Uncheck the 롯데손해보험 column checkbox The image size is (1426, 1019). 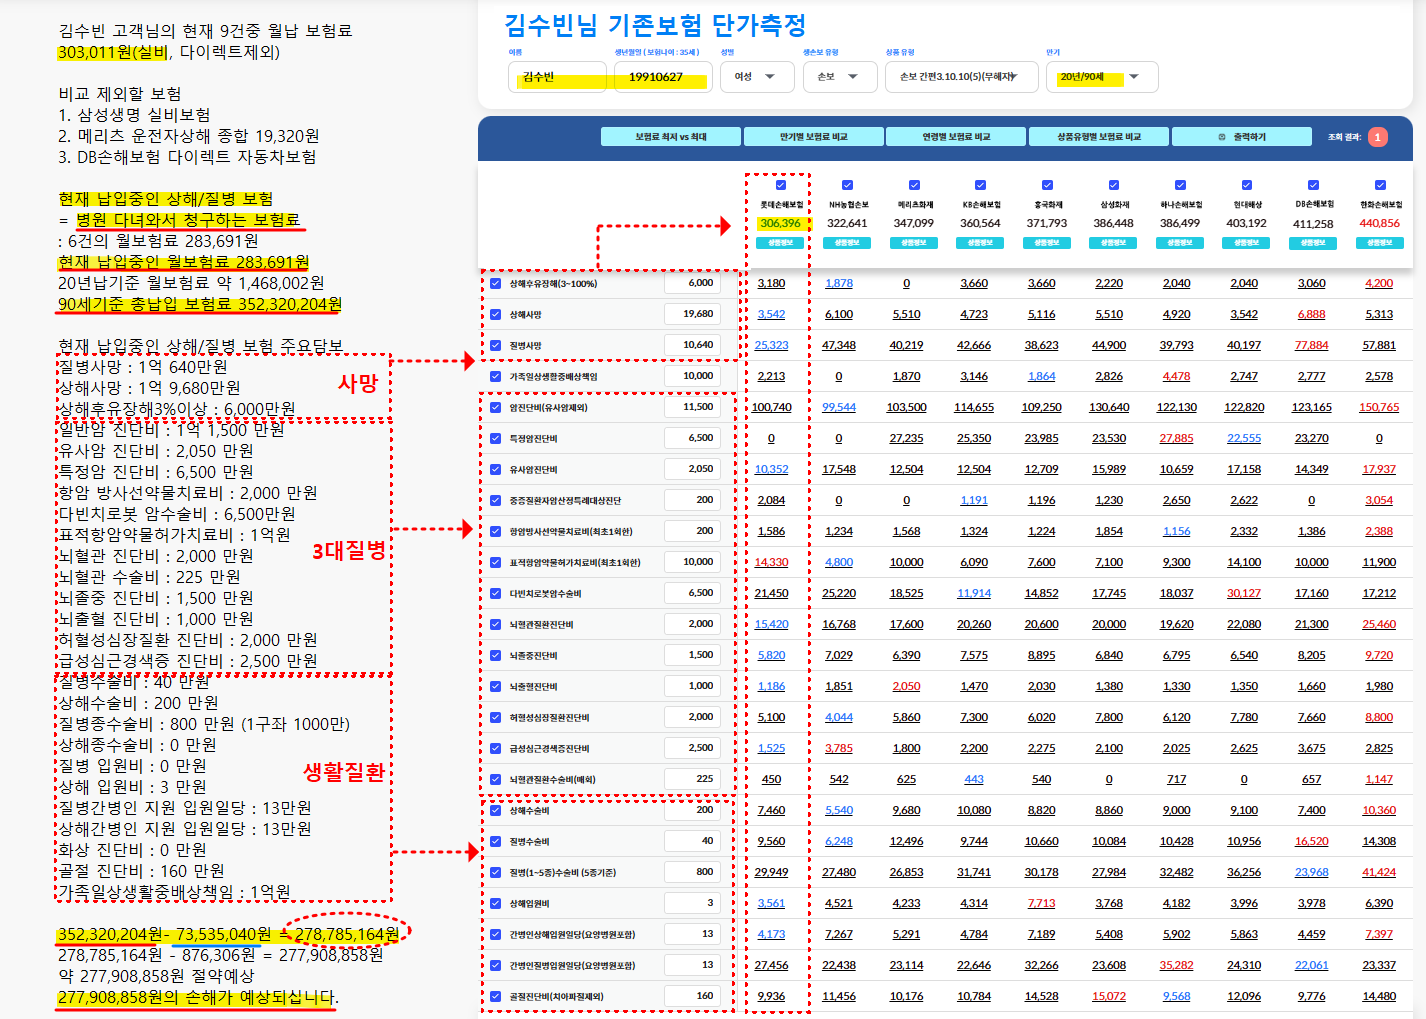pyautogui.click(x=781, y=185)
